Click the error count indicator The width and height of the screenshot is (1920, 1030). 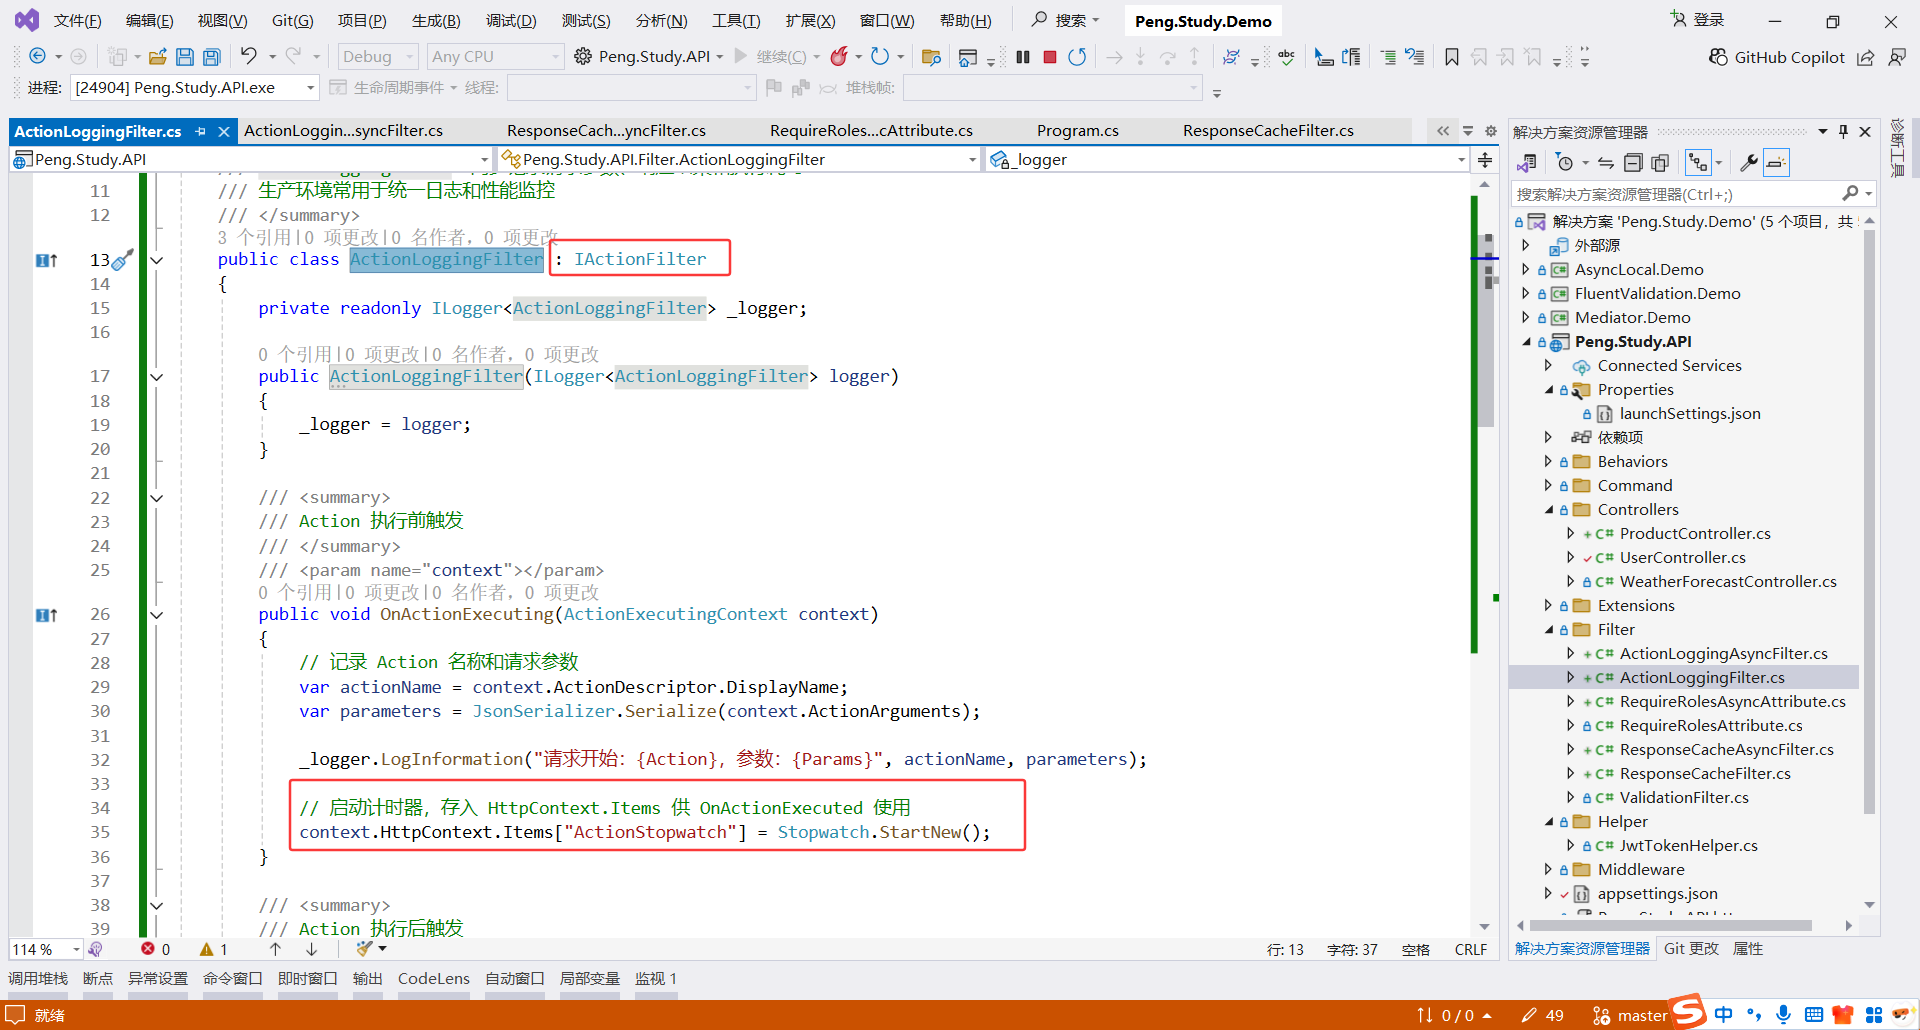coord(155,949)
